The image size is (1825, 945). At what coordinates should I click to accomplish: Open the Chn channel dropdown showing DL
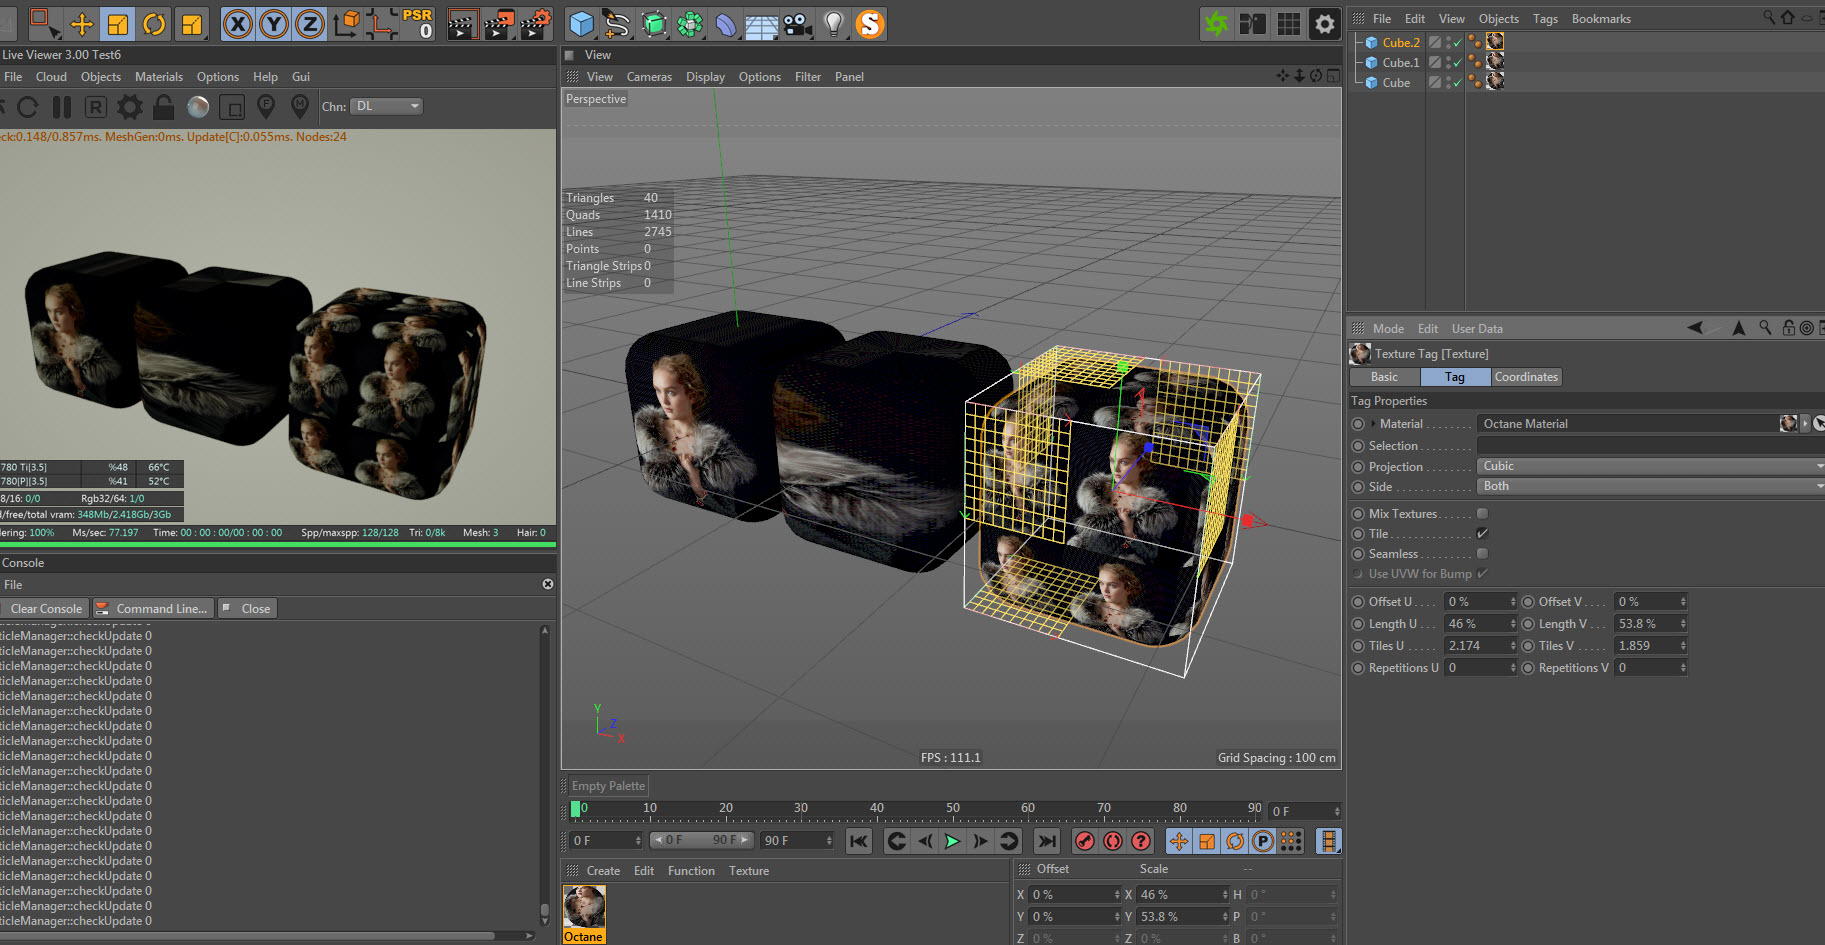pos(386,106)
